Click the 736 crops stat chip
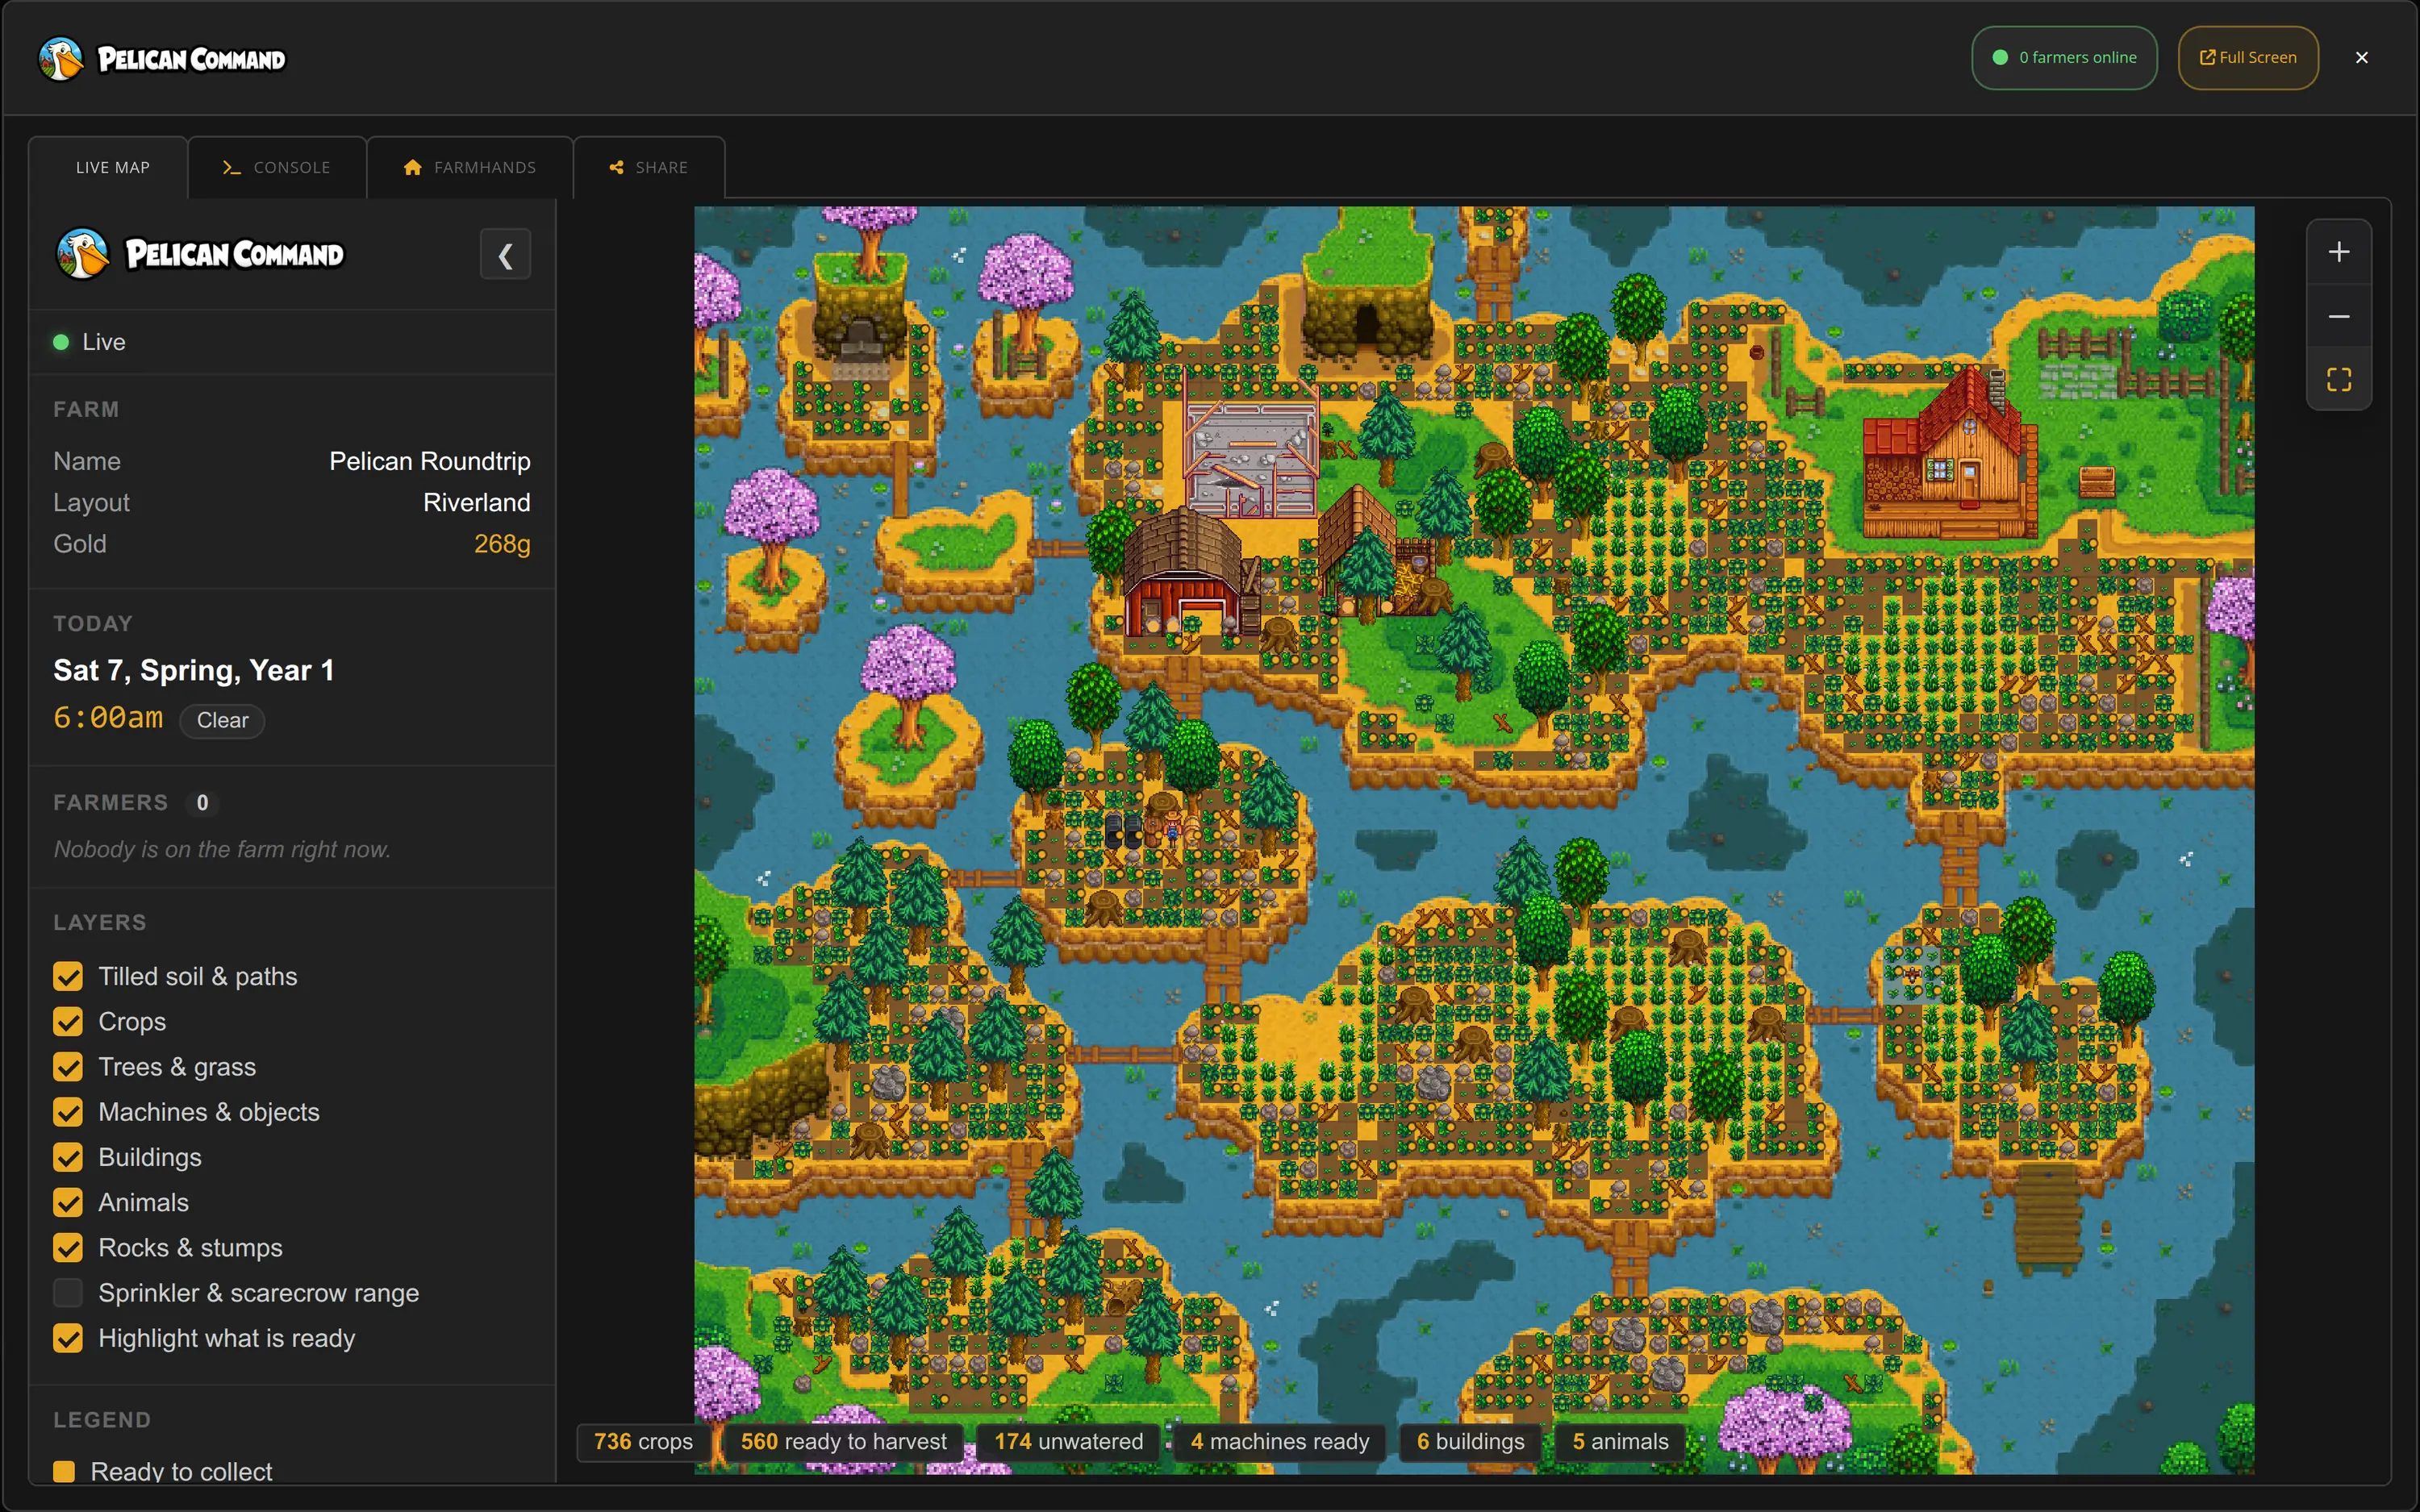Viewport: 2420px width, 1512px height. point(643,1441)
